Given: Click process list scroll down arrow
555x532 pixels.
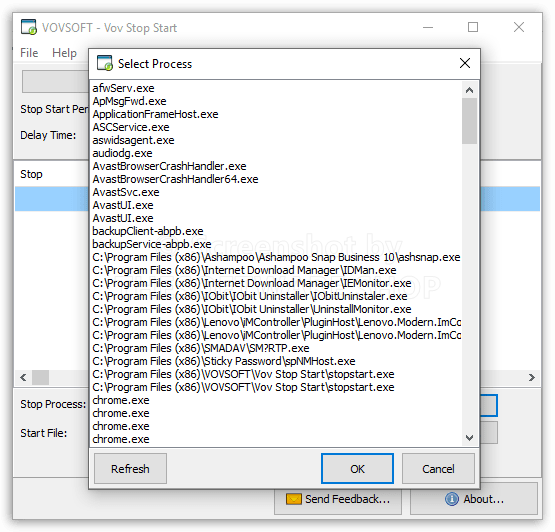Looking at the screenshot, I should point(470,438).
